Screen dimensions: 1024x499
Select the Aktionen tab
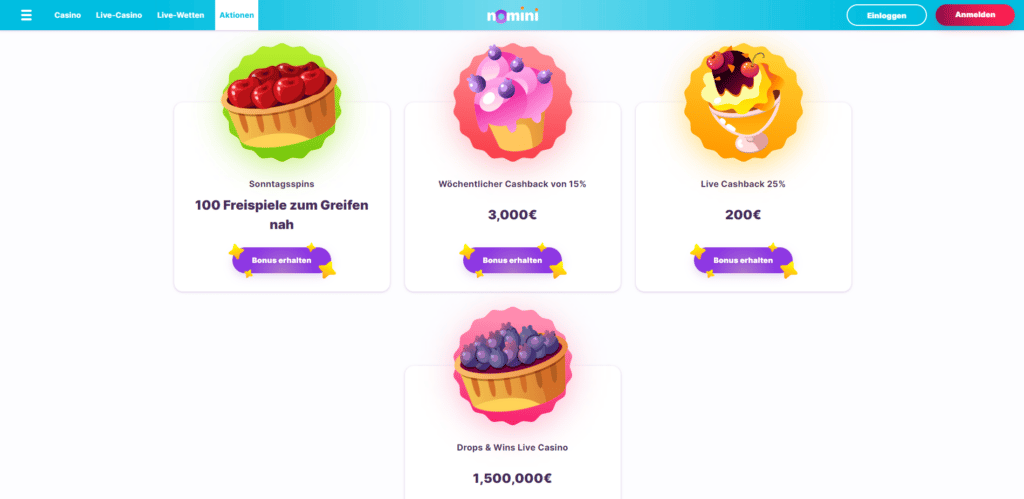tap(236, 15)
